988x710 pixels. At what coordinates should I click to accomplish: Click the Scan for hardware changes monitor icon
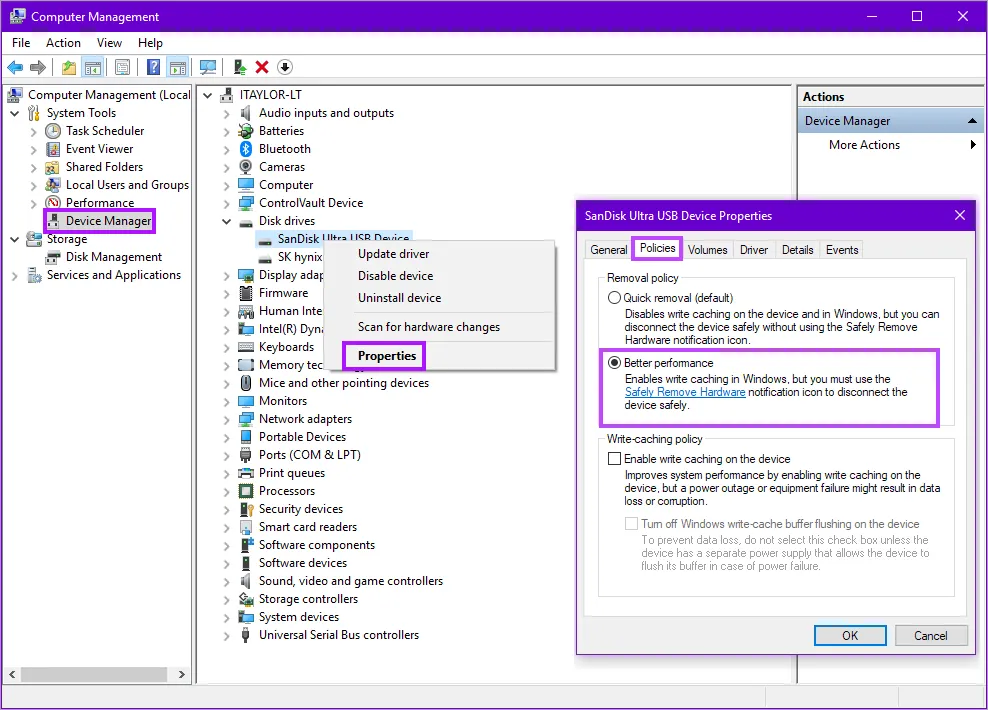(208, 67)
